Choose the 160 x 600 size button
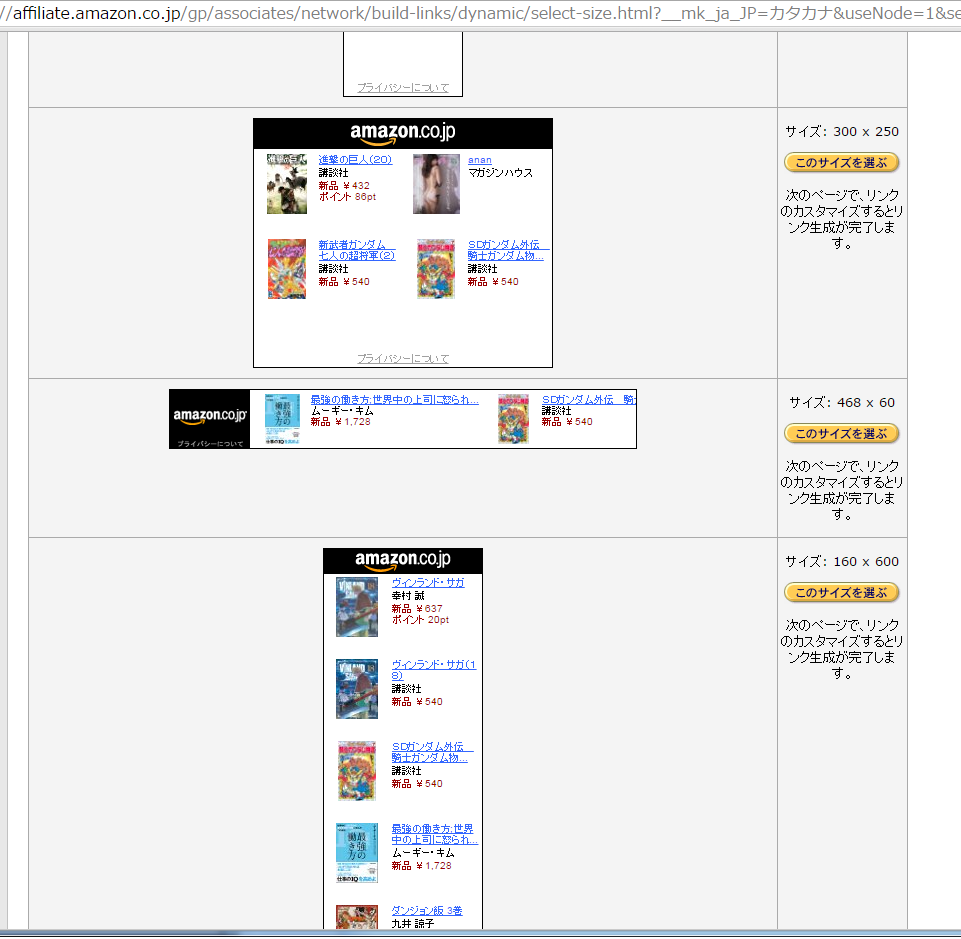The width and height of the screenshot is (961, 939). coord(841,593)
